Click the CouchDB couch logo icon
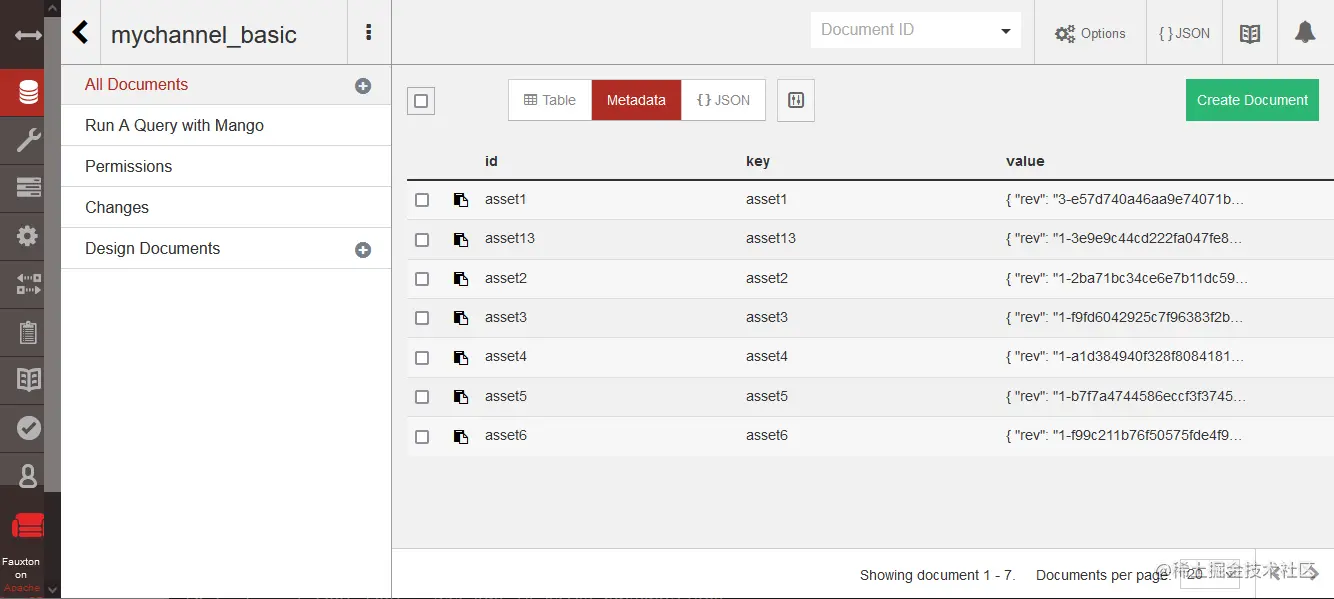This screenshot has height=599, width=1334. tap(27, 526)
